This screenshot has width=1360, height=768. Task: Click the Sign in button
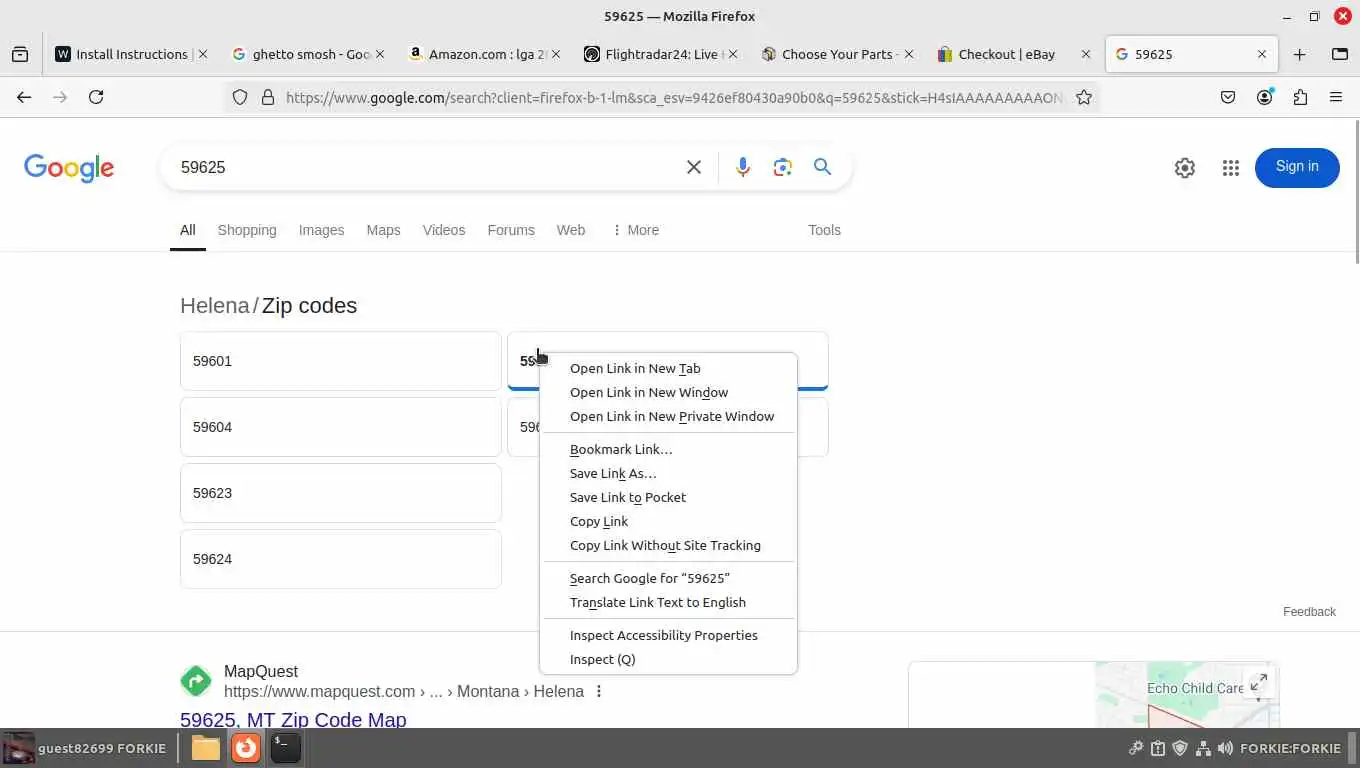click(x=1297, y=167)
